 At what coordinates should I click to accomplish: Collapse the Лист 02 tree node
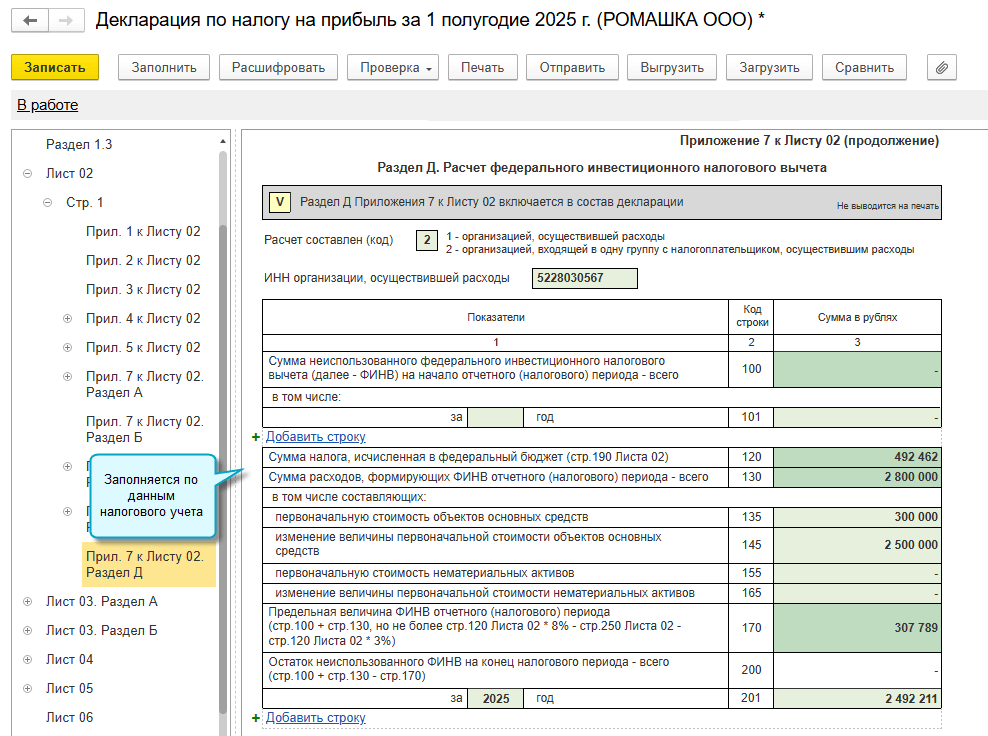click(x=27, y=173)
